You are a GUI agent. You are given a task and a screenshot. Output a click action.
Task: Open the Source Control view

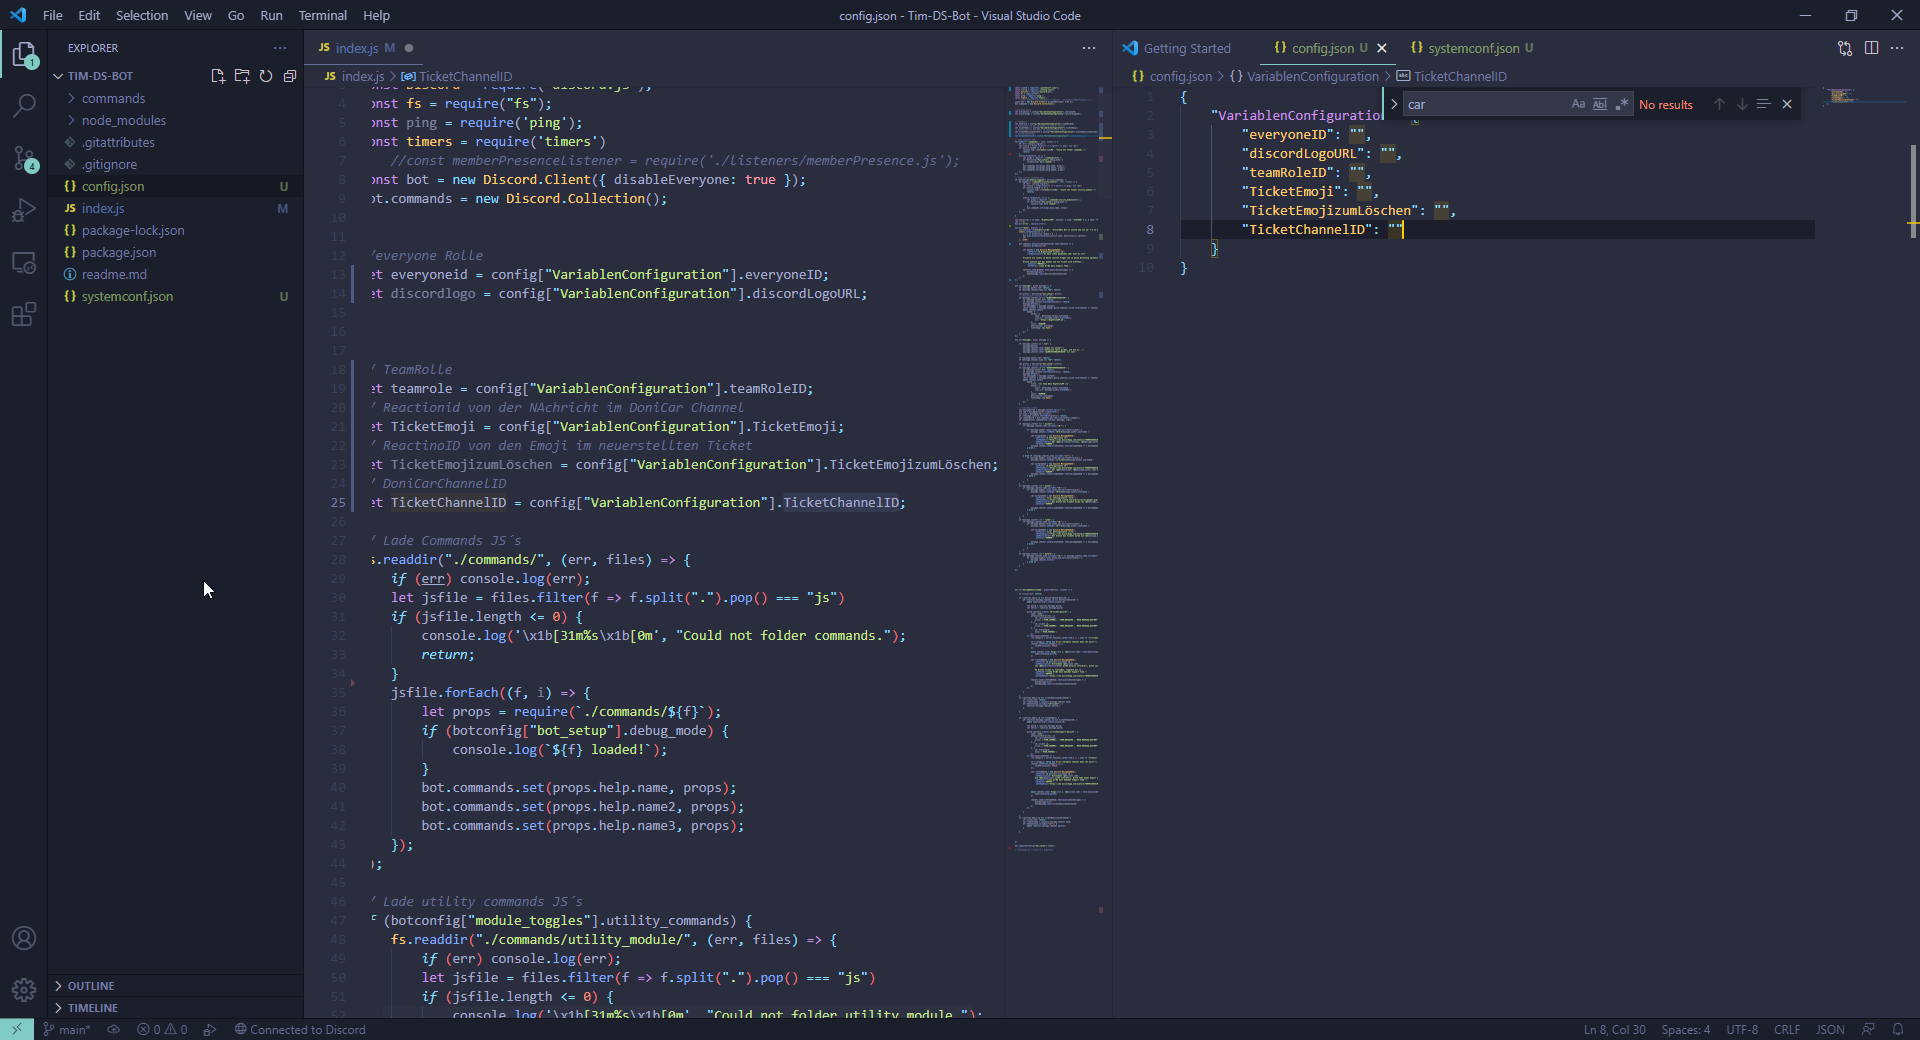tap(24, 158)
